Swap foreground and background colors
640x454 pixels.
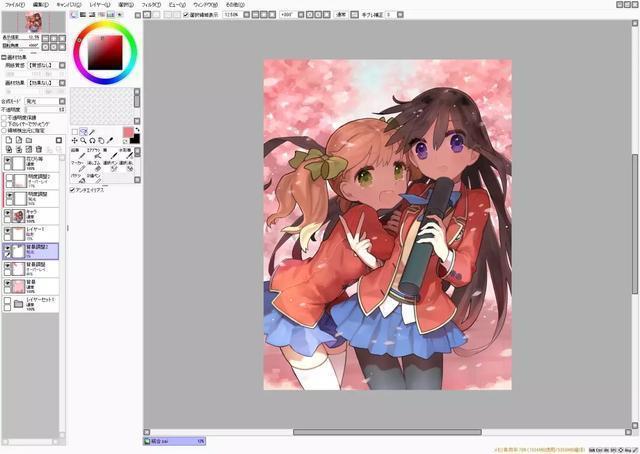pos(137,130)
